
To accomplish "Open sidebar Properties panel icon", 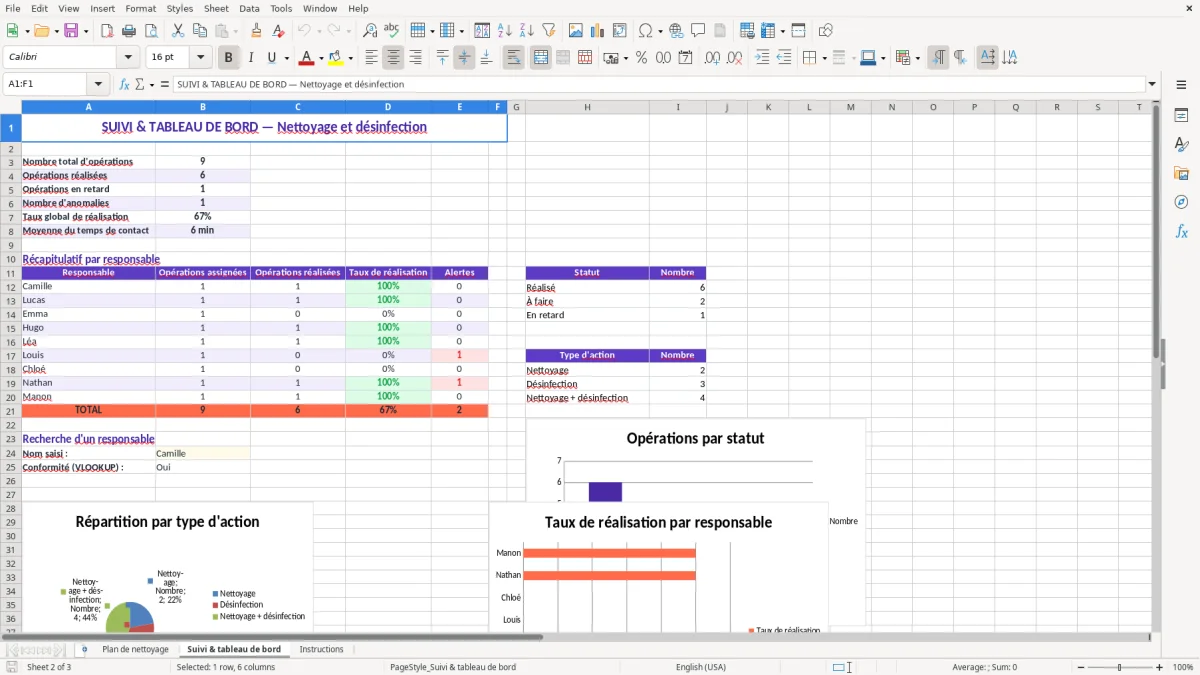I will click(1181, 116).
